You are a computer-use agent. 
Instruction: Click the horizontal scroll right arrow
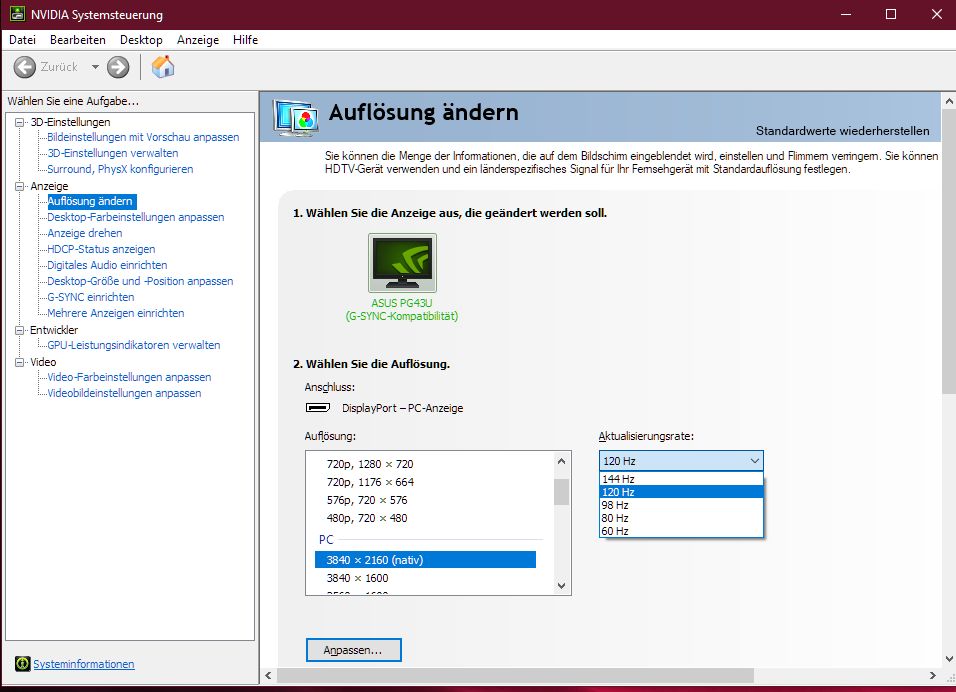coord(932,676)
